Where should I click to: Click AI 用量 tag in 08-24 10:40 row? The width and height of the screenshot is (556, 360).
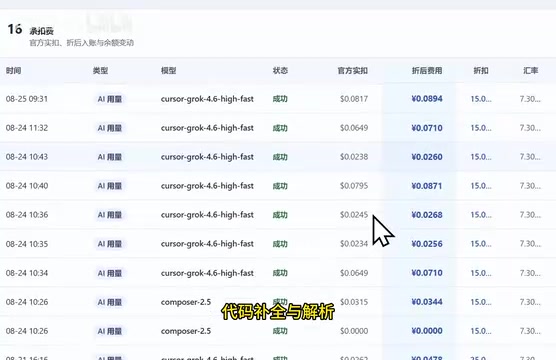click(x=110, y=186)
